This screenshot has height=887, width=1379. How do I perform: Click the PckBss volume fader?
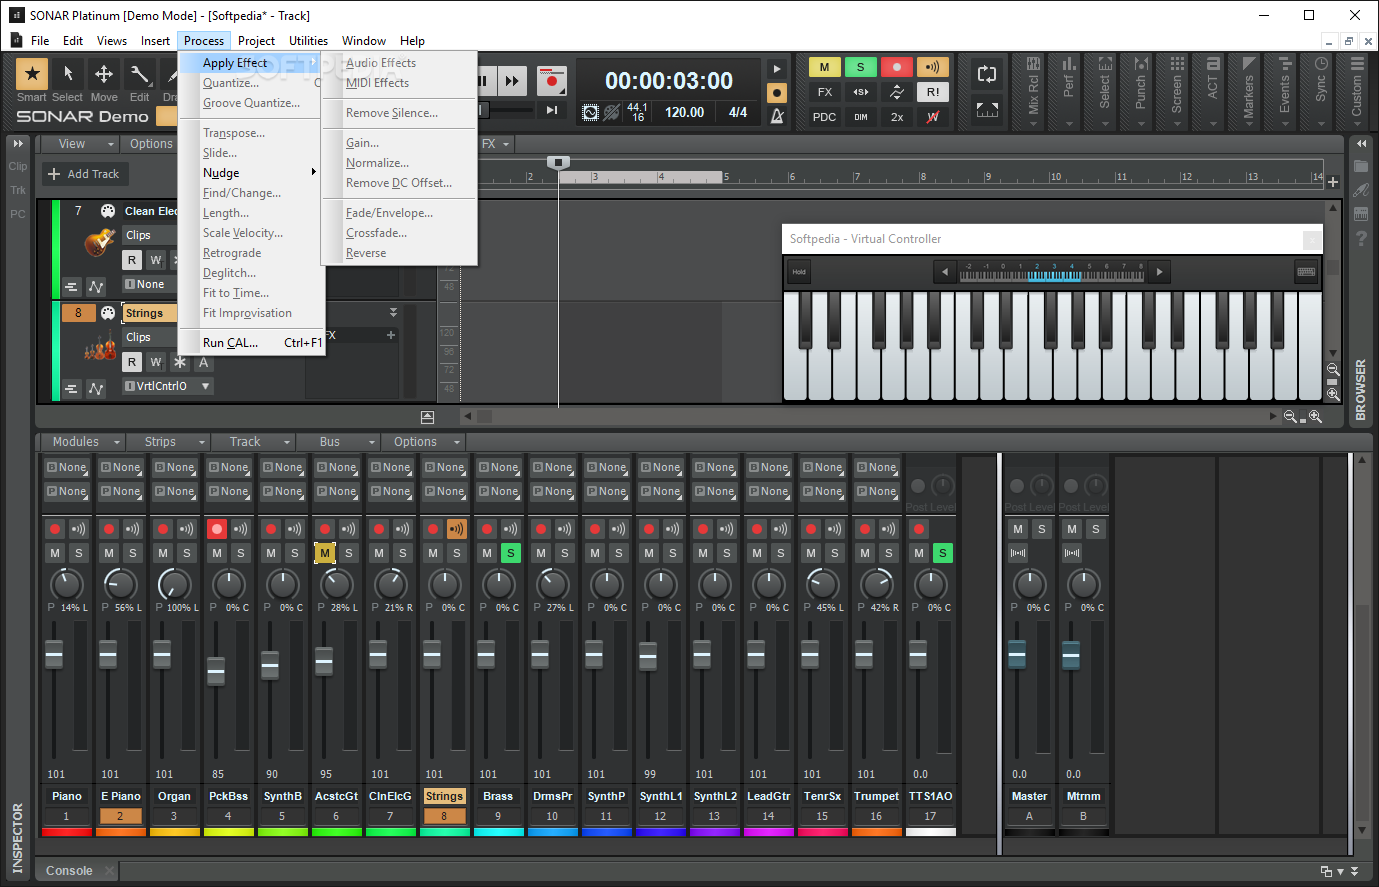(216, 671)
